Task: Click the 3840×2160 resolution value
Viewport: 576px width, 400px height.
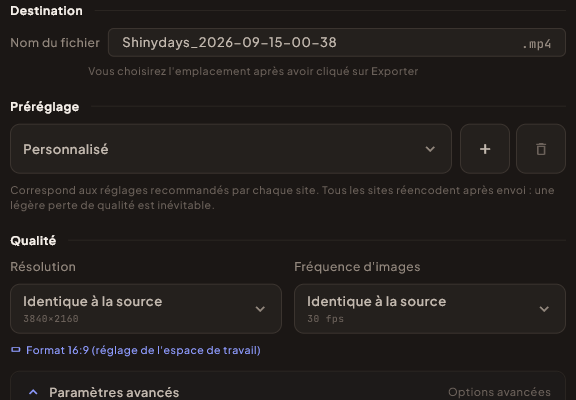Action: [x=51, y=319]
